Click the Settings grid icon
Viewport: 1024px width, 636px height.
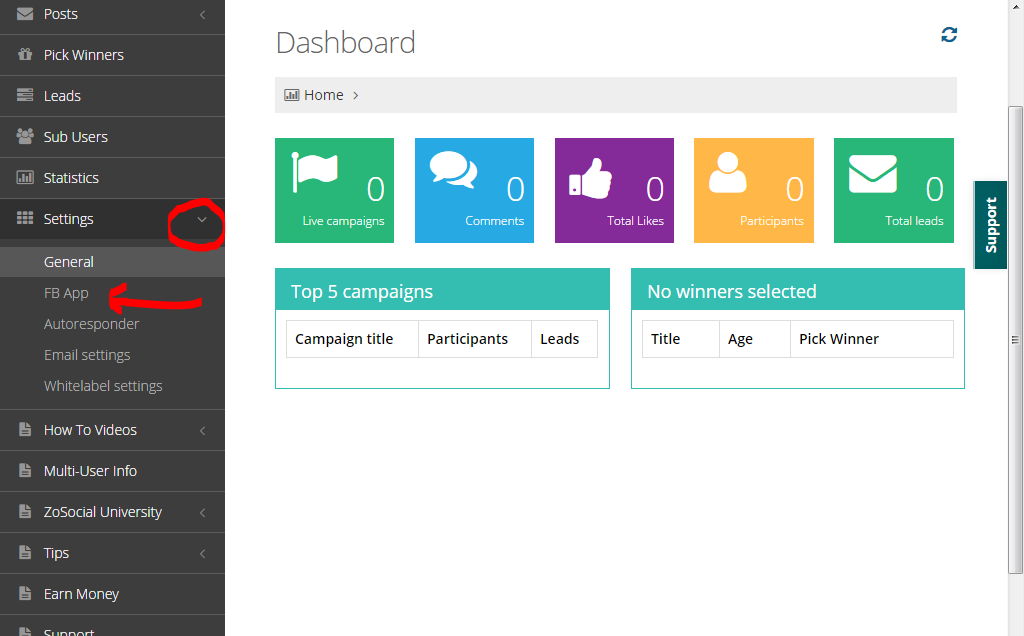[25, 218]
